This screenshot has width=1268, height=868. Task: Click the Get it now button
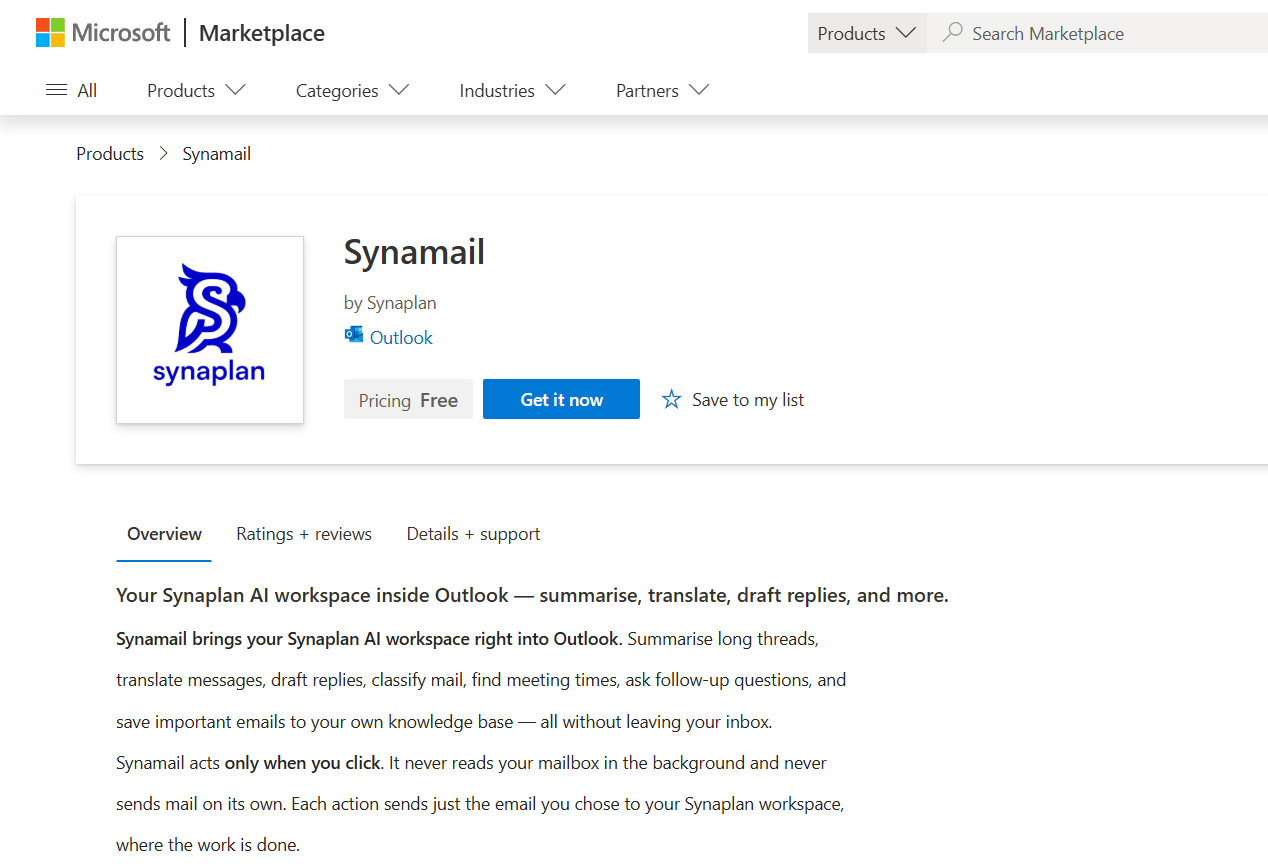(x=561, y=399)
